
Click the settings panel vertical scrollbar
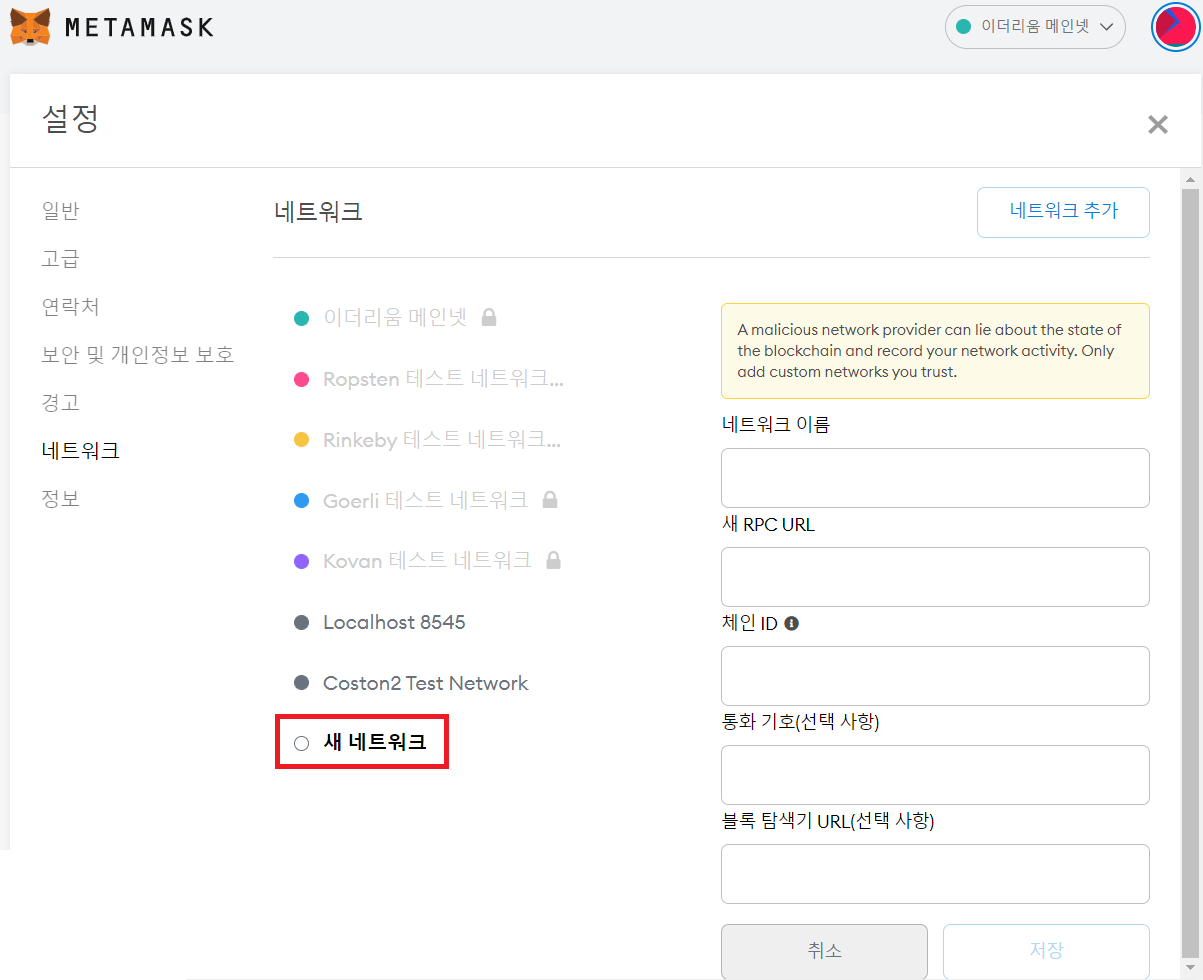click(x=1190, y=575)
